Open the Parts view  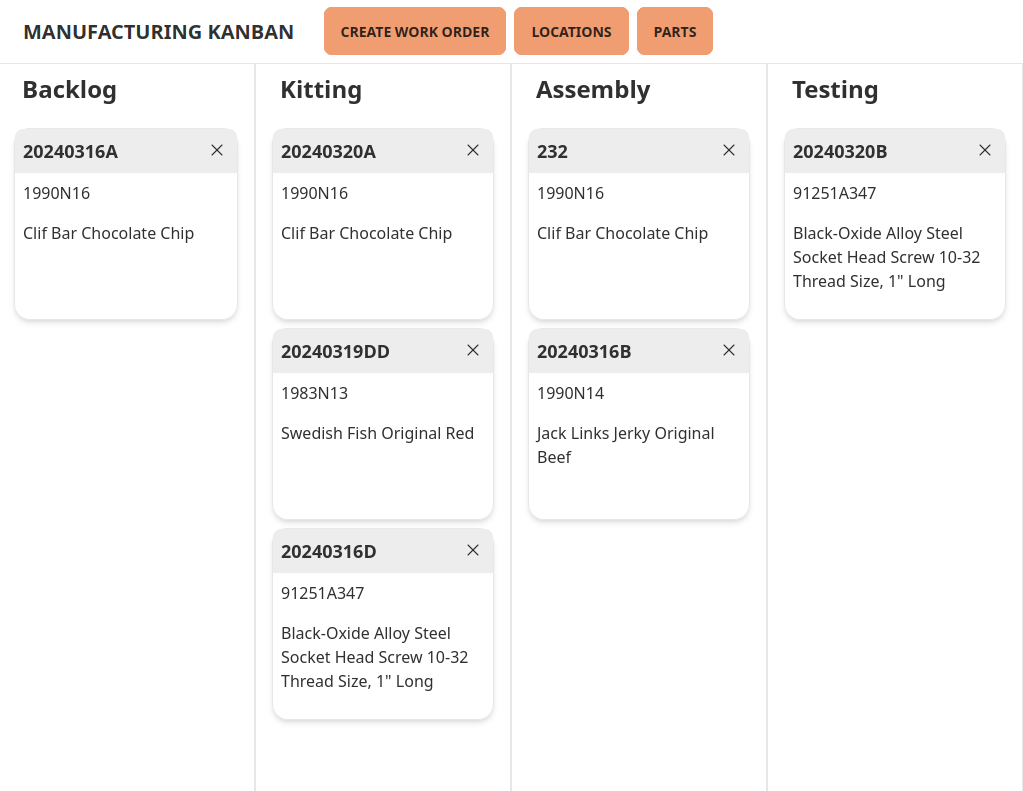674,31
